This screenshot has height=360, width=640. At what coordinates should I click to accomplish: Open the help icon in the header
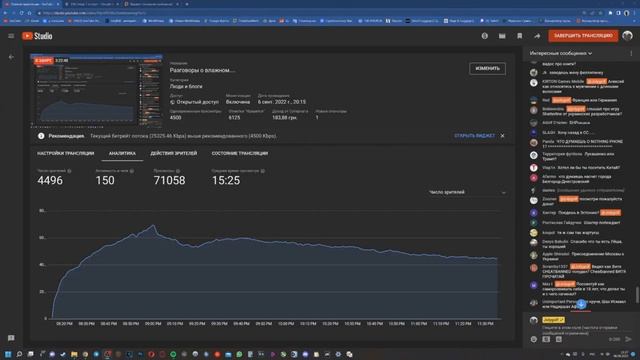(x=484, y=36)
